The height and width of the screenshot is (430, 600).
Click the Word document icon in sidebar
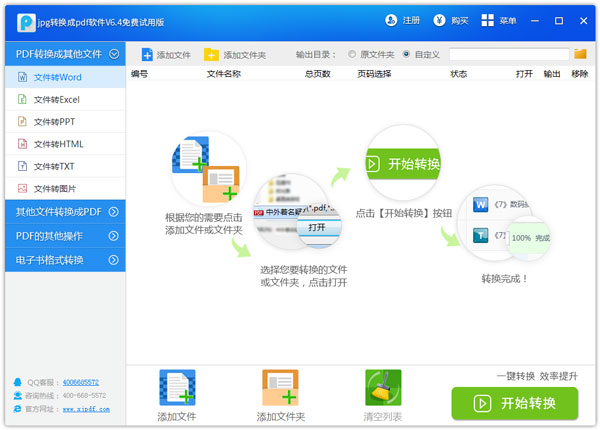coord(23,77)
